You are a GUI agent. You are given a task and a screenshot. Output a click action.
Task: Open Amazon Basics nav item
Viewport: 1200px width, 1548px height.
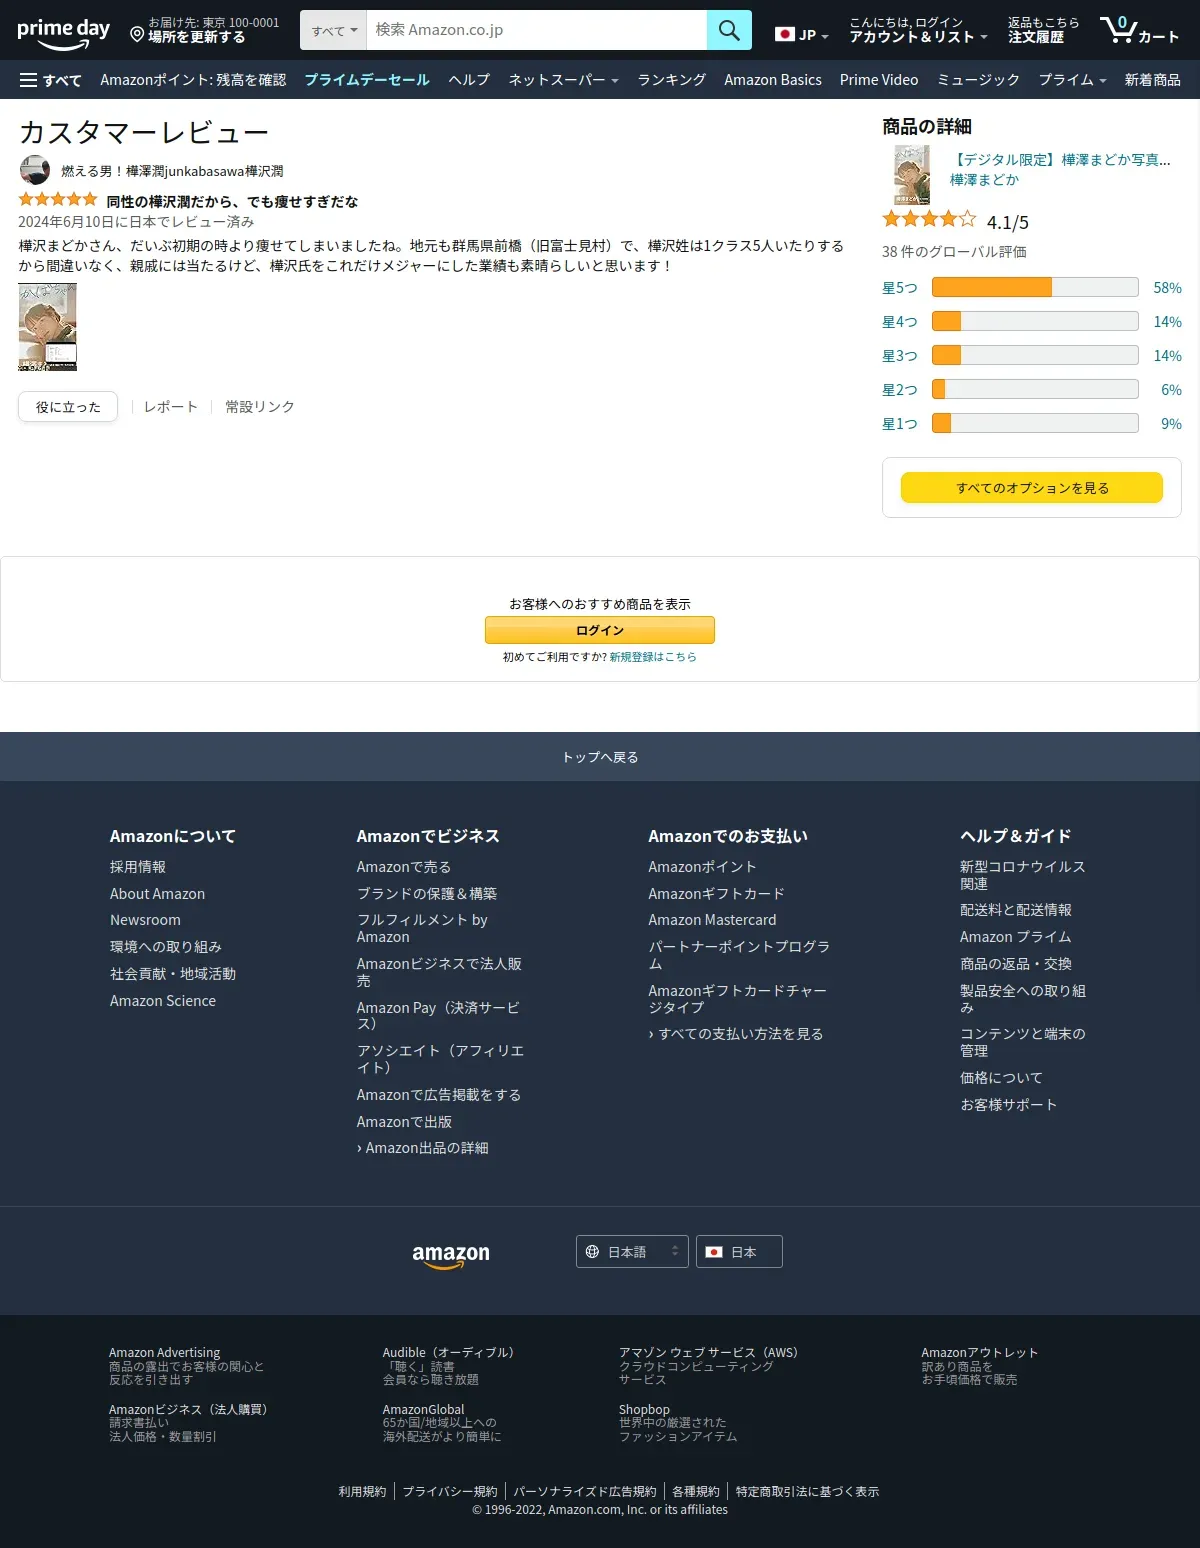[773, 80]
